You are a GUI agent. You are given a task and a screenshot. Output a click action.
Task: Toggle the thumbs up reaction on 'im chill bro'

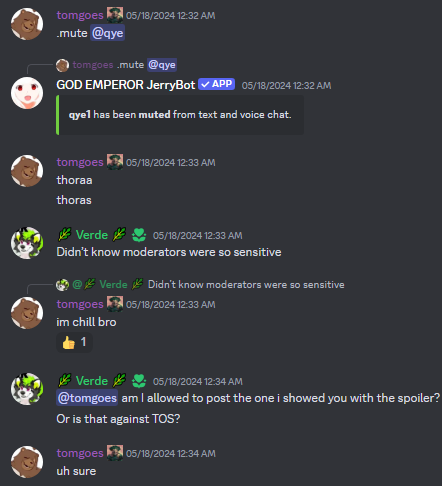coord(74,342)
